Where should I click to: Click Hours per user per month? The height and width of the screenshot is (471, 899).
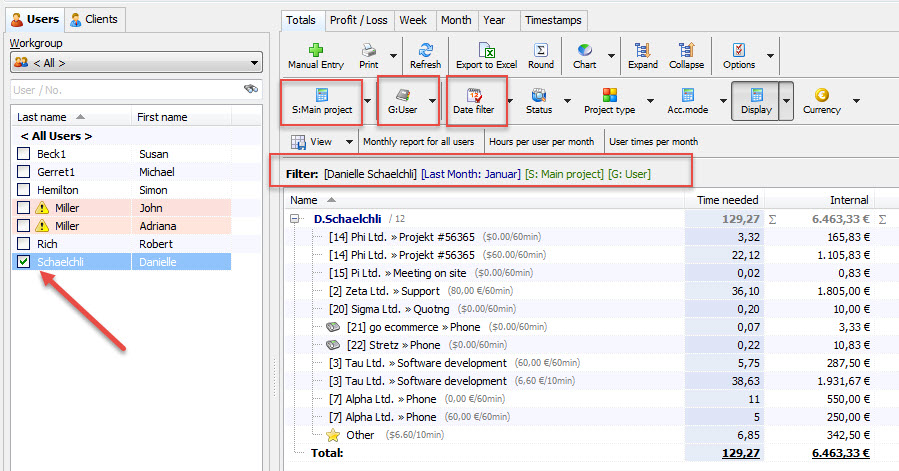541,142
